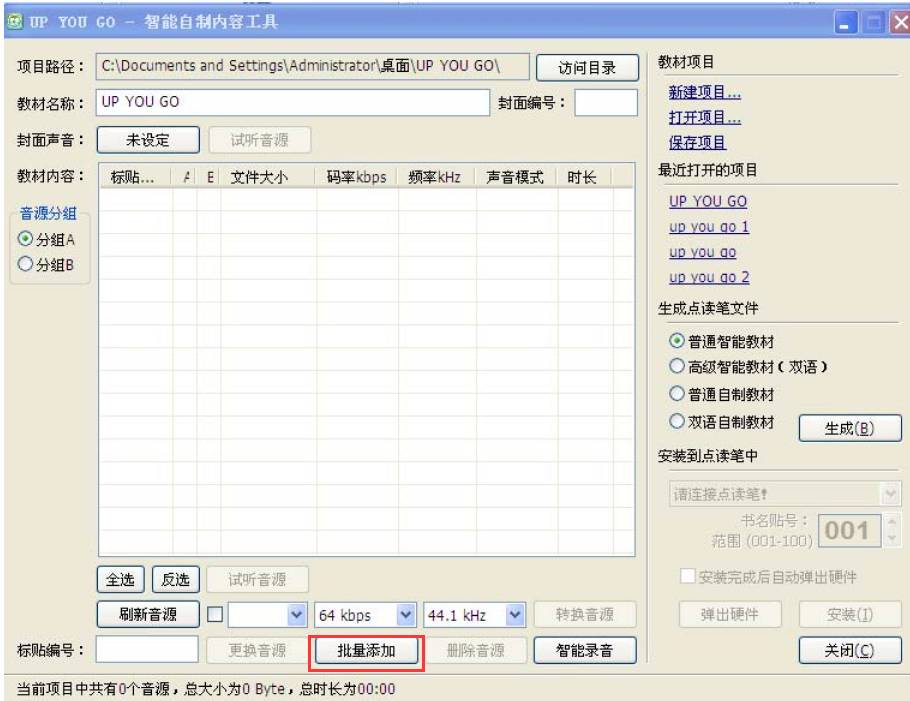Click the 访问目录 button
This screenshot has width=910, height=701.
[x=587, y=68]
